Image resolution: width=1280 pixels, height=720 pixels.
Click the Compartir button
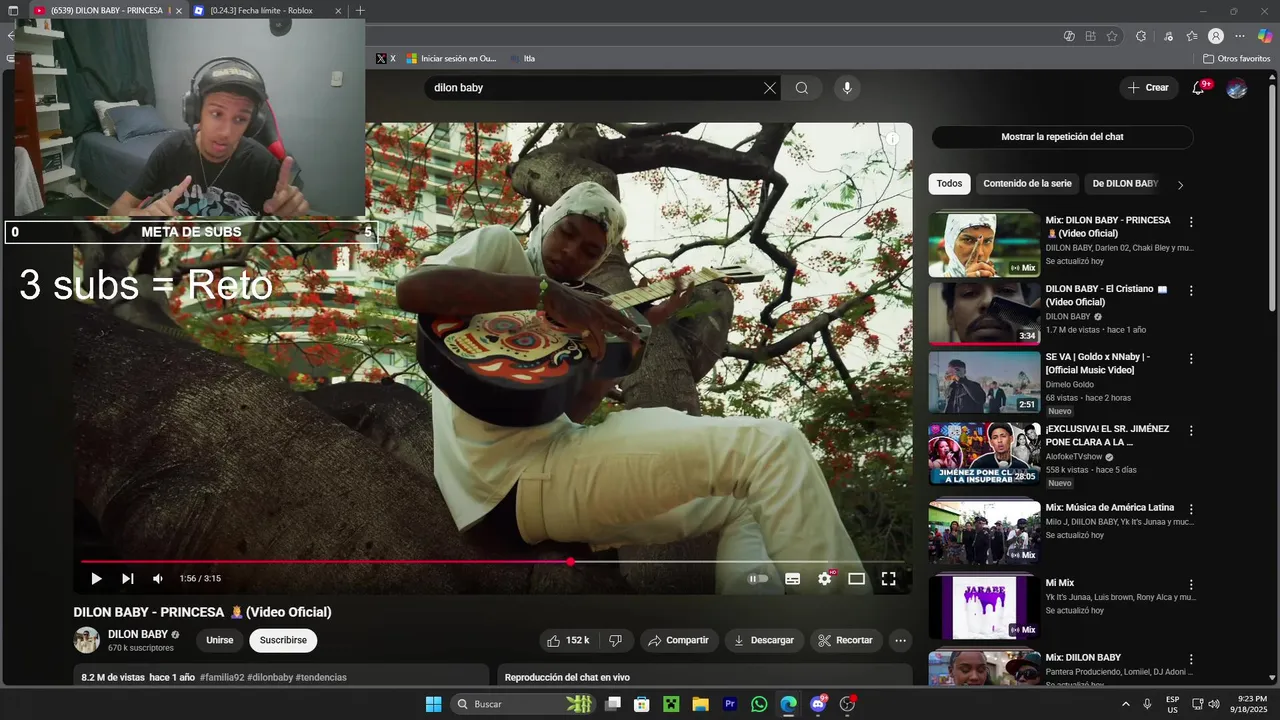click(x=679, y=640)
